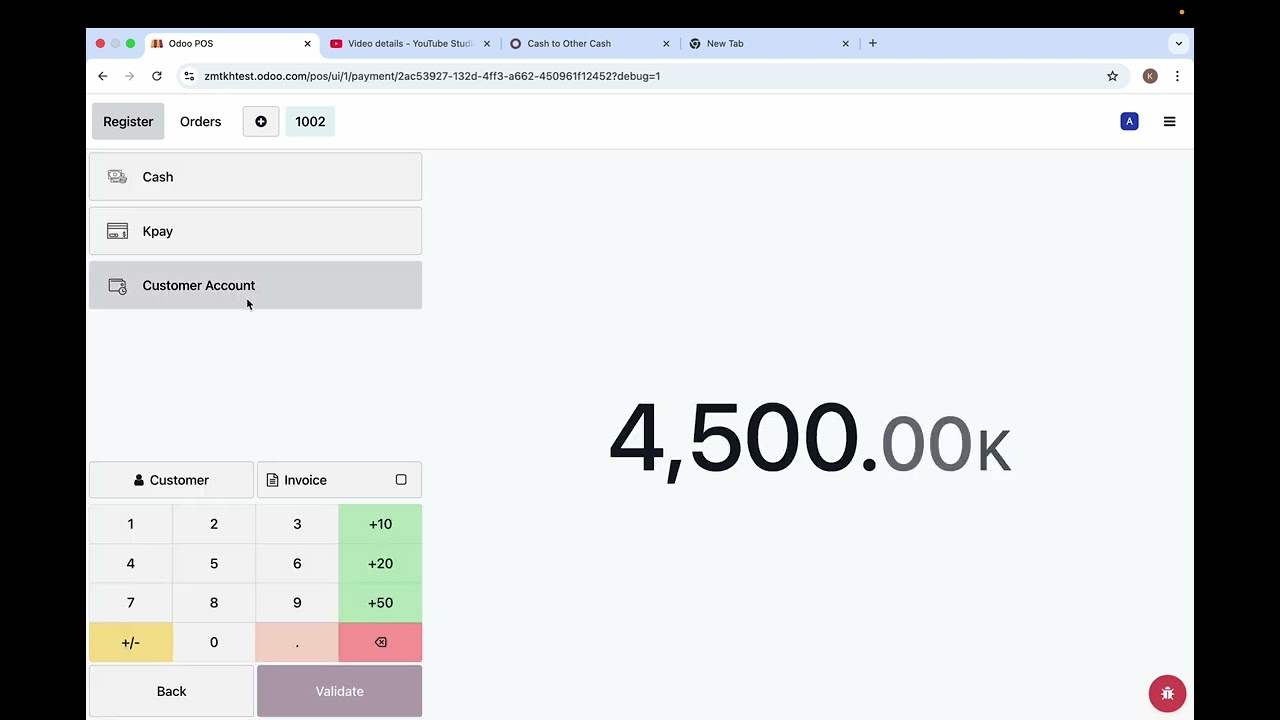
Task: Reload the page
Action: pos(157,76)
